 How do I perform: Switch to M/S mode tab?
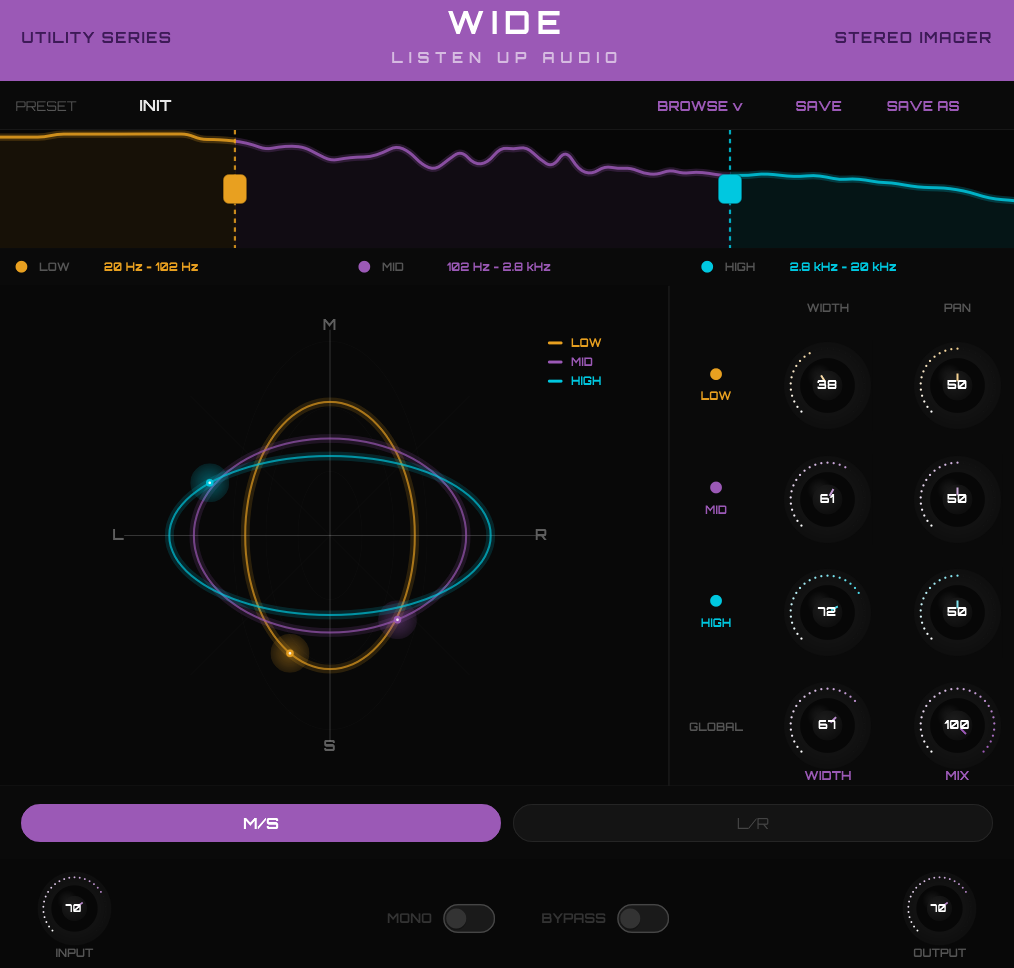pyautogui.click(x=261, y=823)
